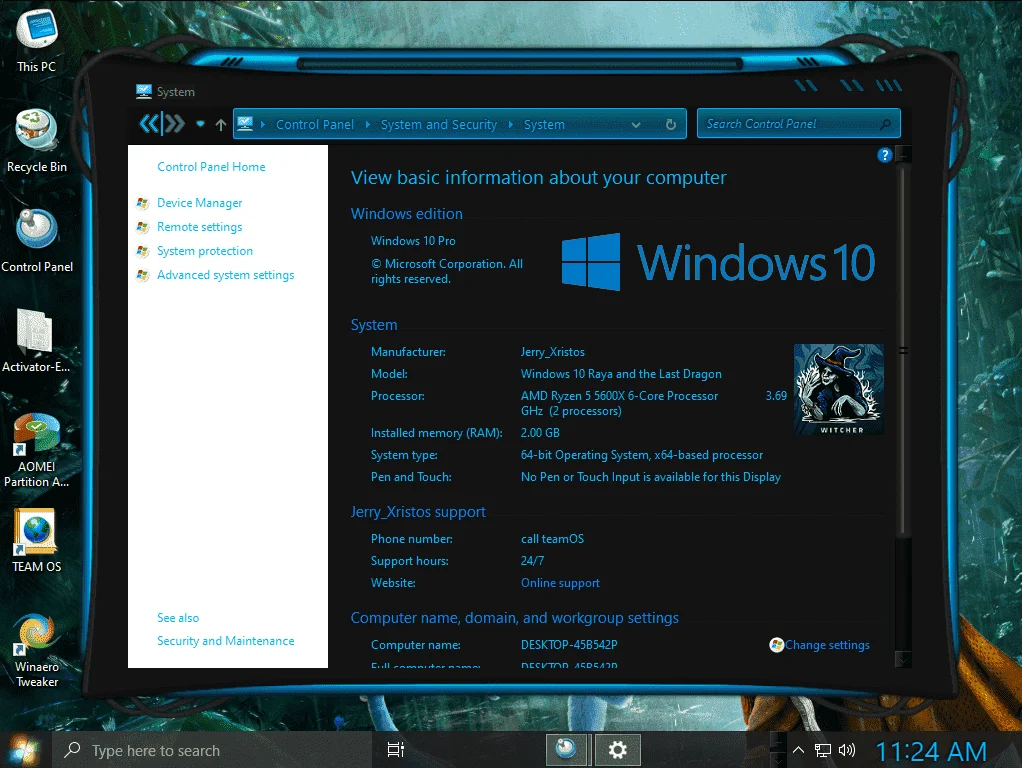This screenshot has width=1022, height=768.
Task: Click the System protection shield icon
Action: coord(142,251)
